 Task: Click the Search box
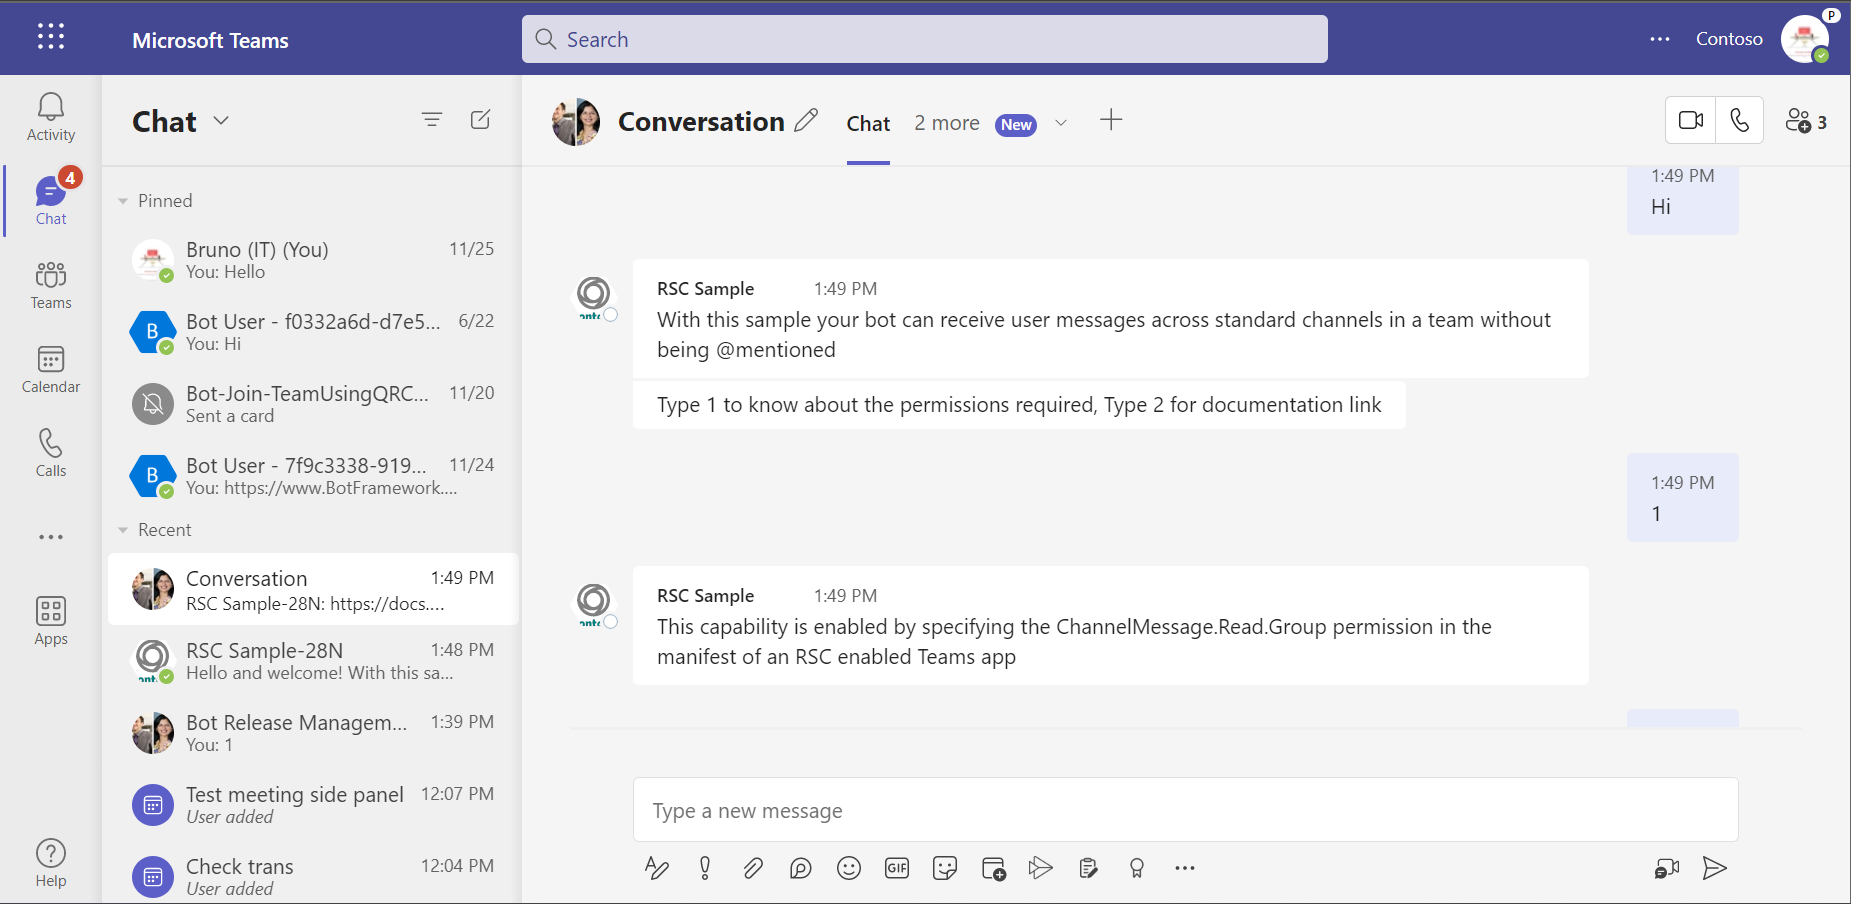(x=925, y=39)
